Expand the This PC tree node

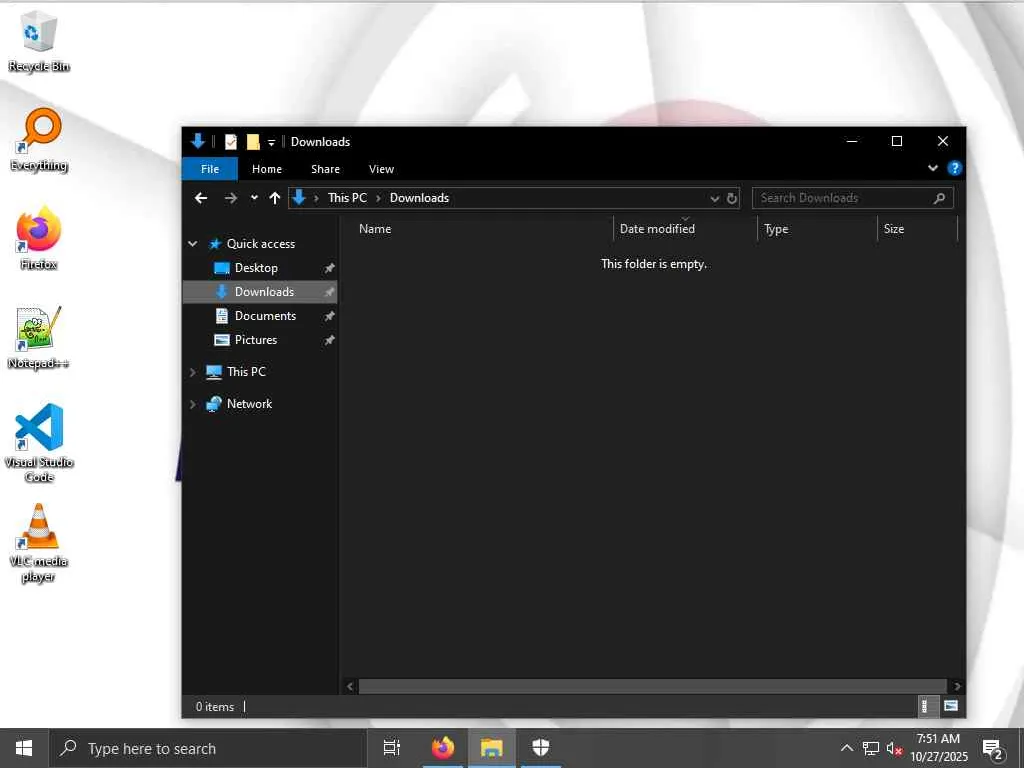(x=193, y=372)
